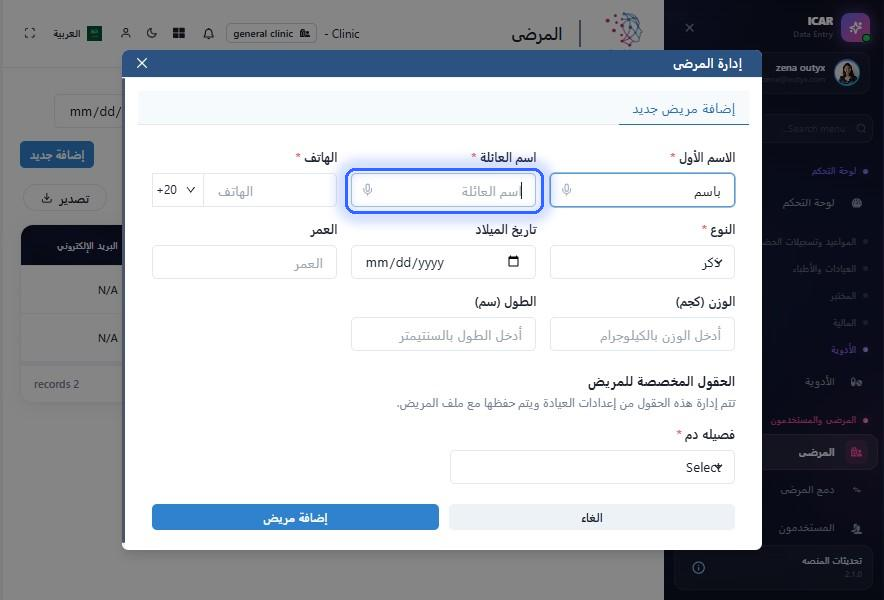Click the المستخدمون users icon in sidebar
This screenshot has width=884, height=600.
point(857,528)
